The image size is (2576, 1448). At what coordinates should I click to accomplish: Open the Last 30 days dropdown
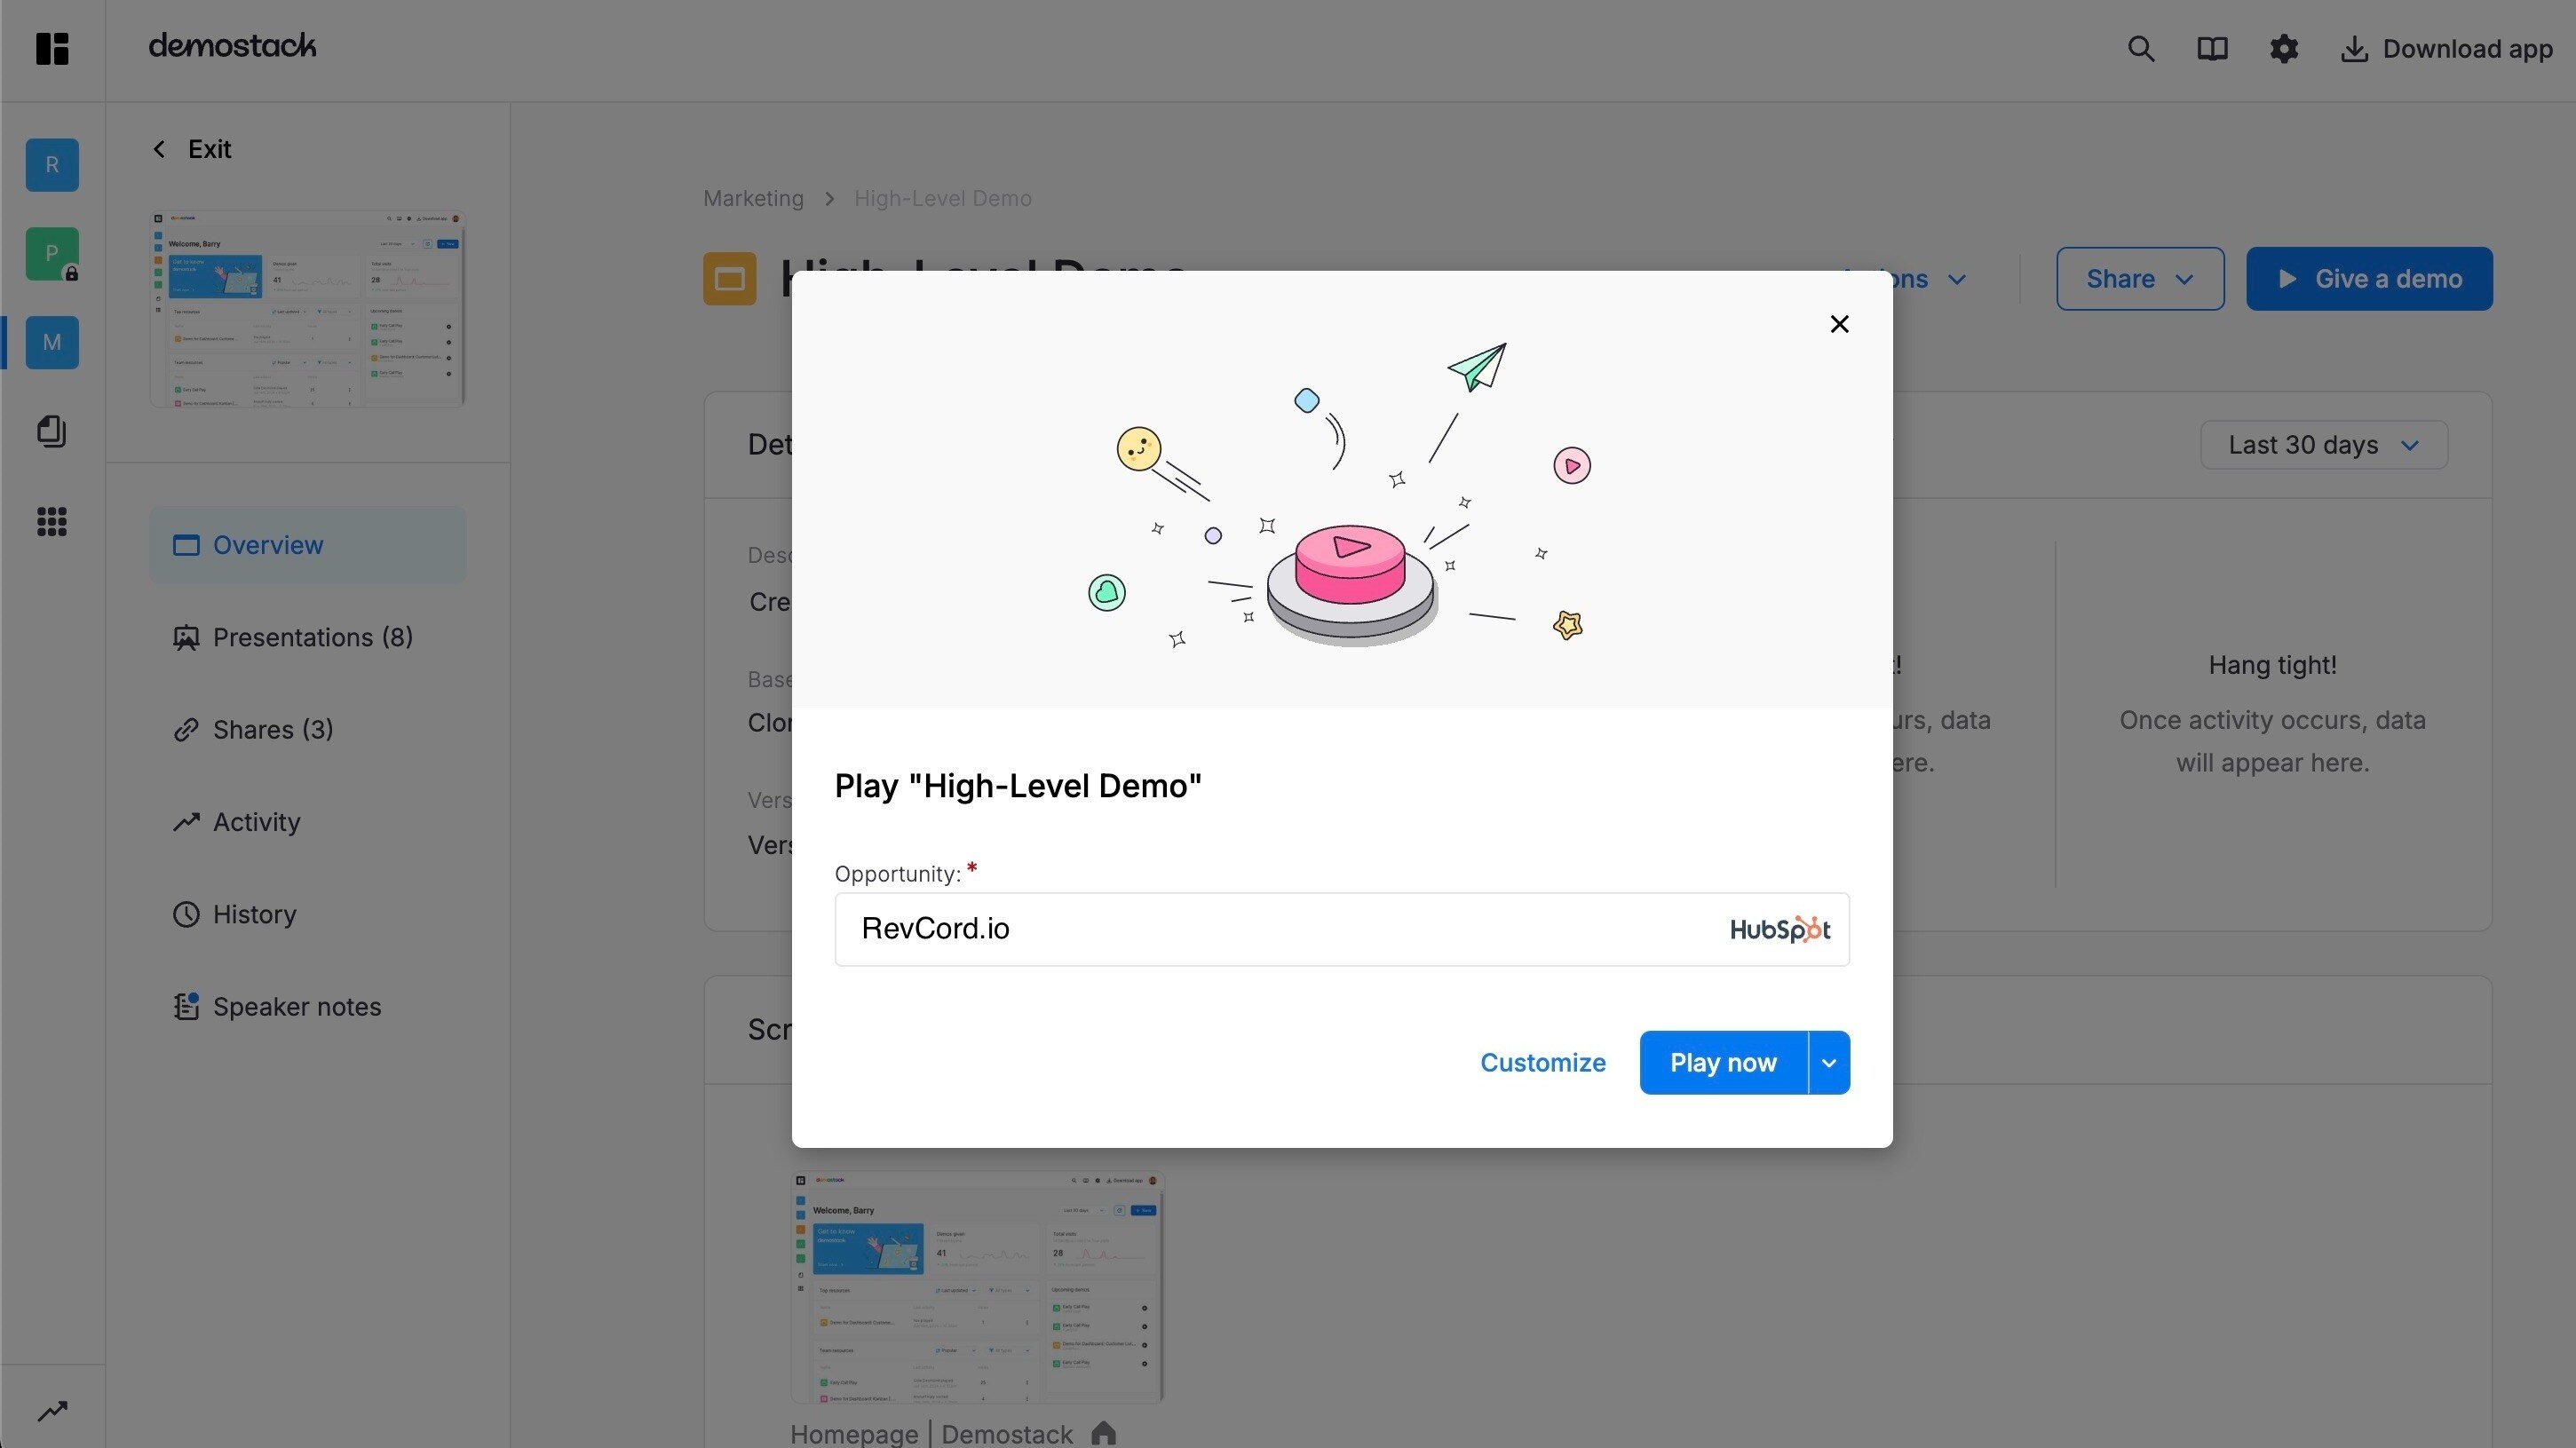2324,445
